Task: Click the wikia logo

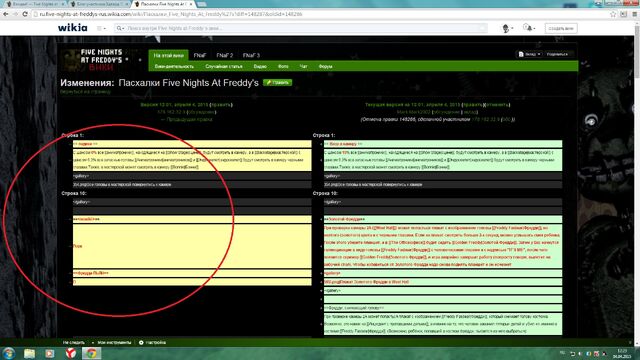Action: [x=73, y=28]
